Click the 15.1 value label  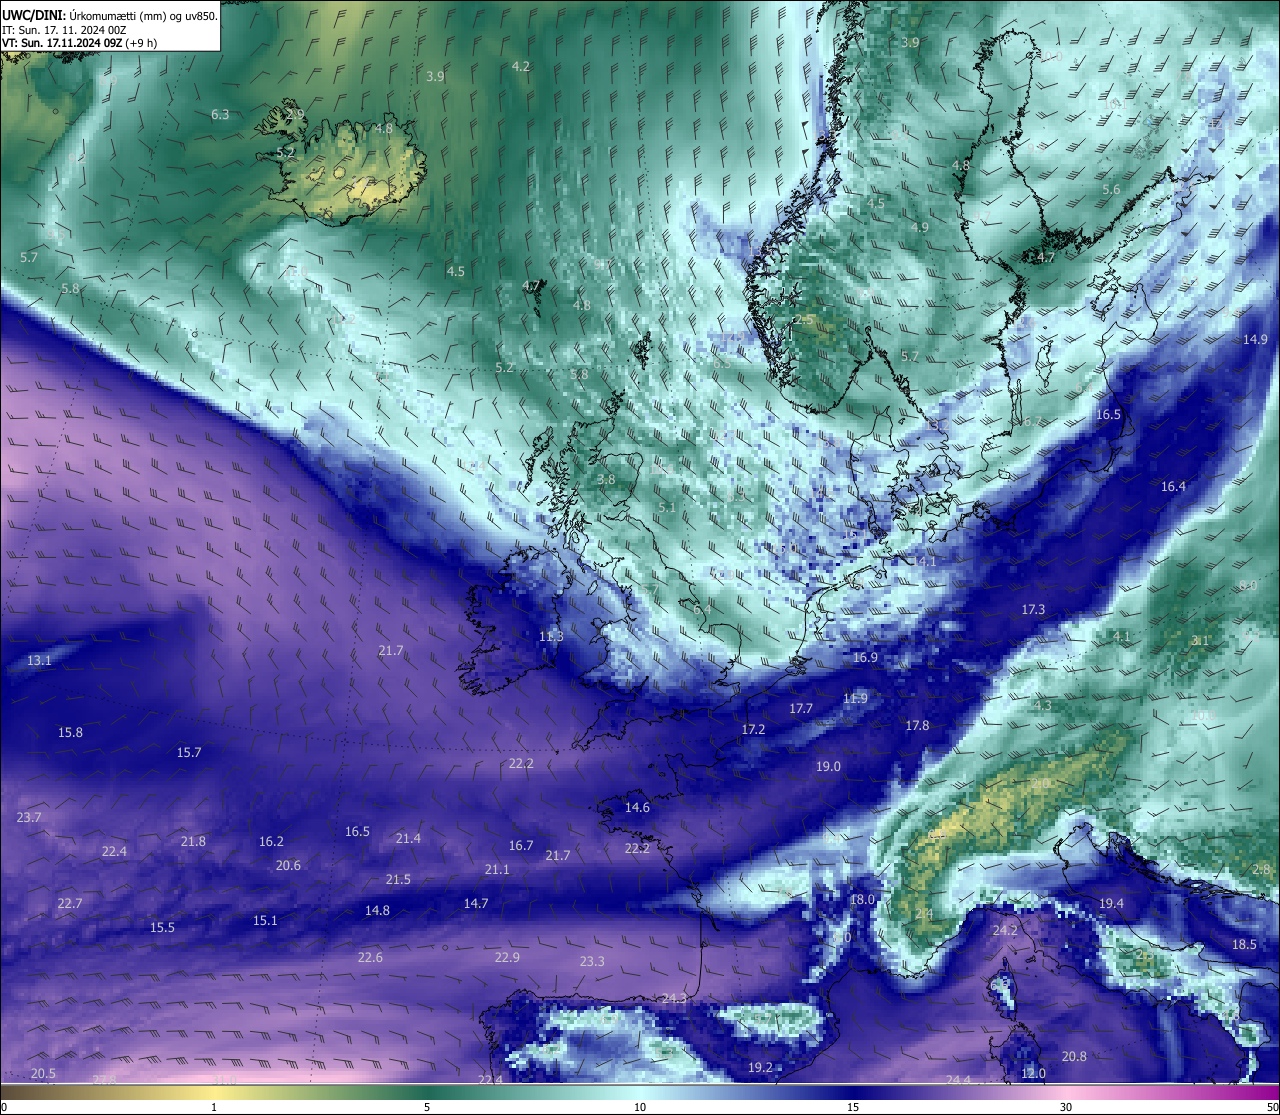pos(265,921)
